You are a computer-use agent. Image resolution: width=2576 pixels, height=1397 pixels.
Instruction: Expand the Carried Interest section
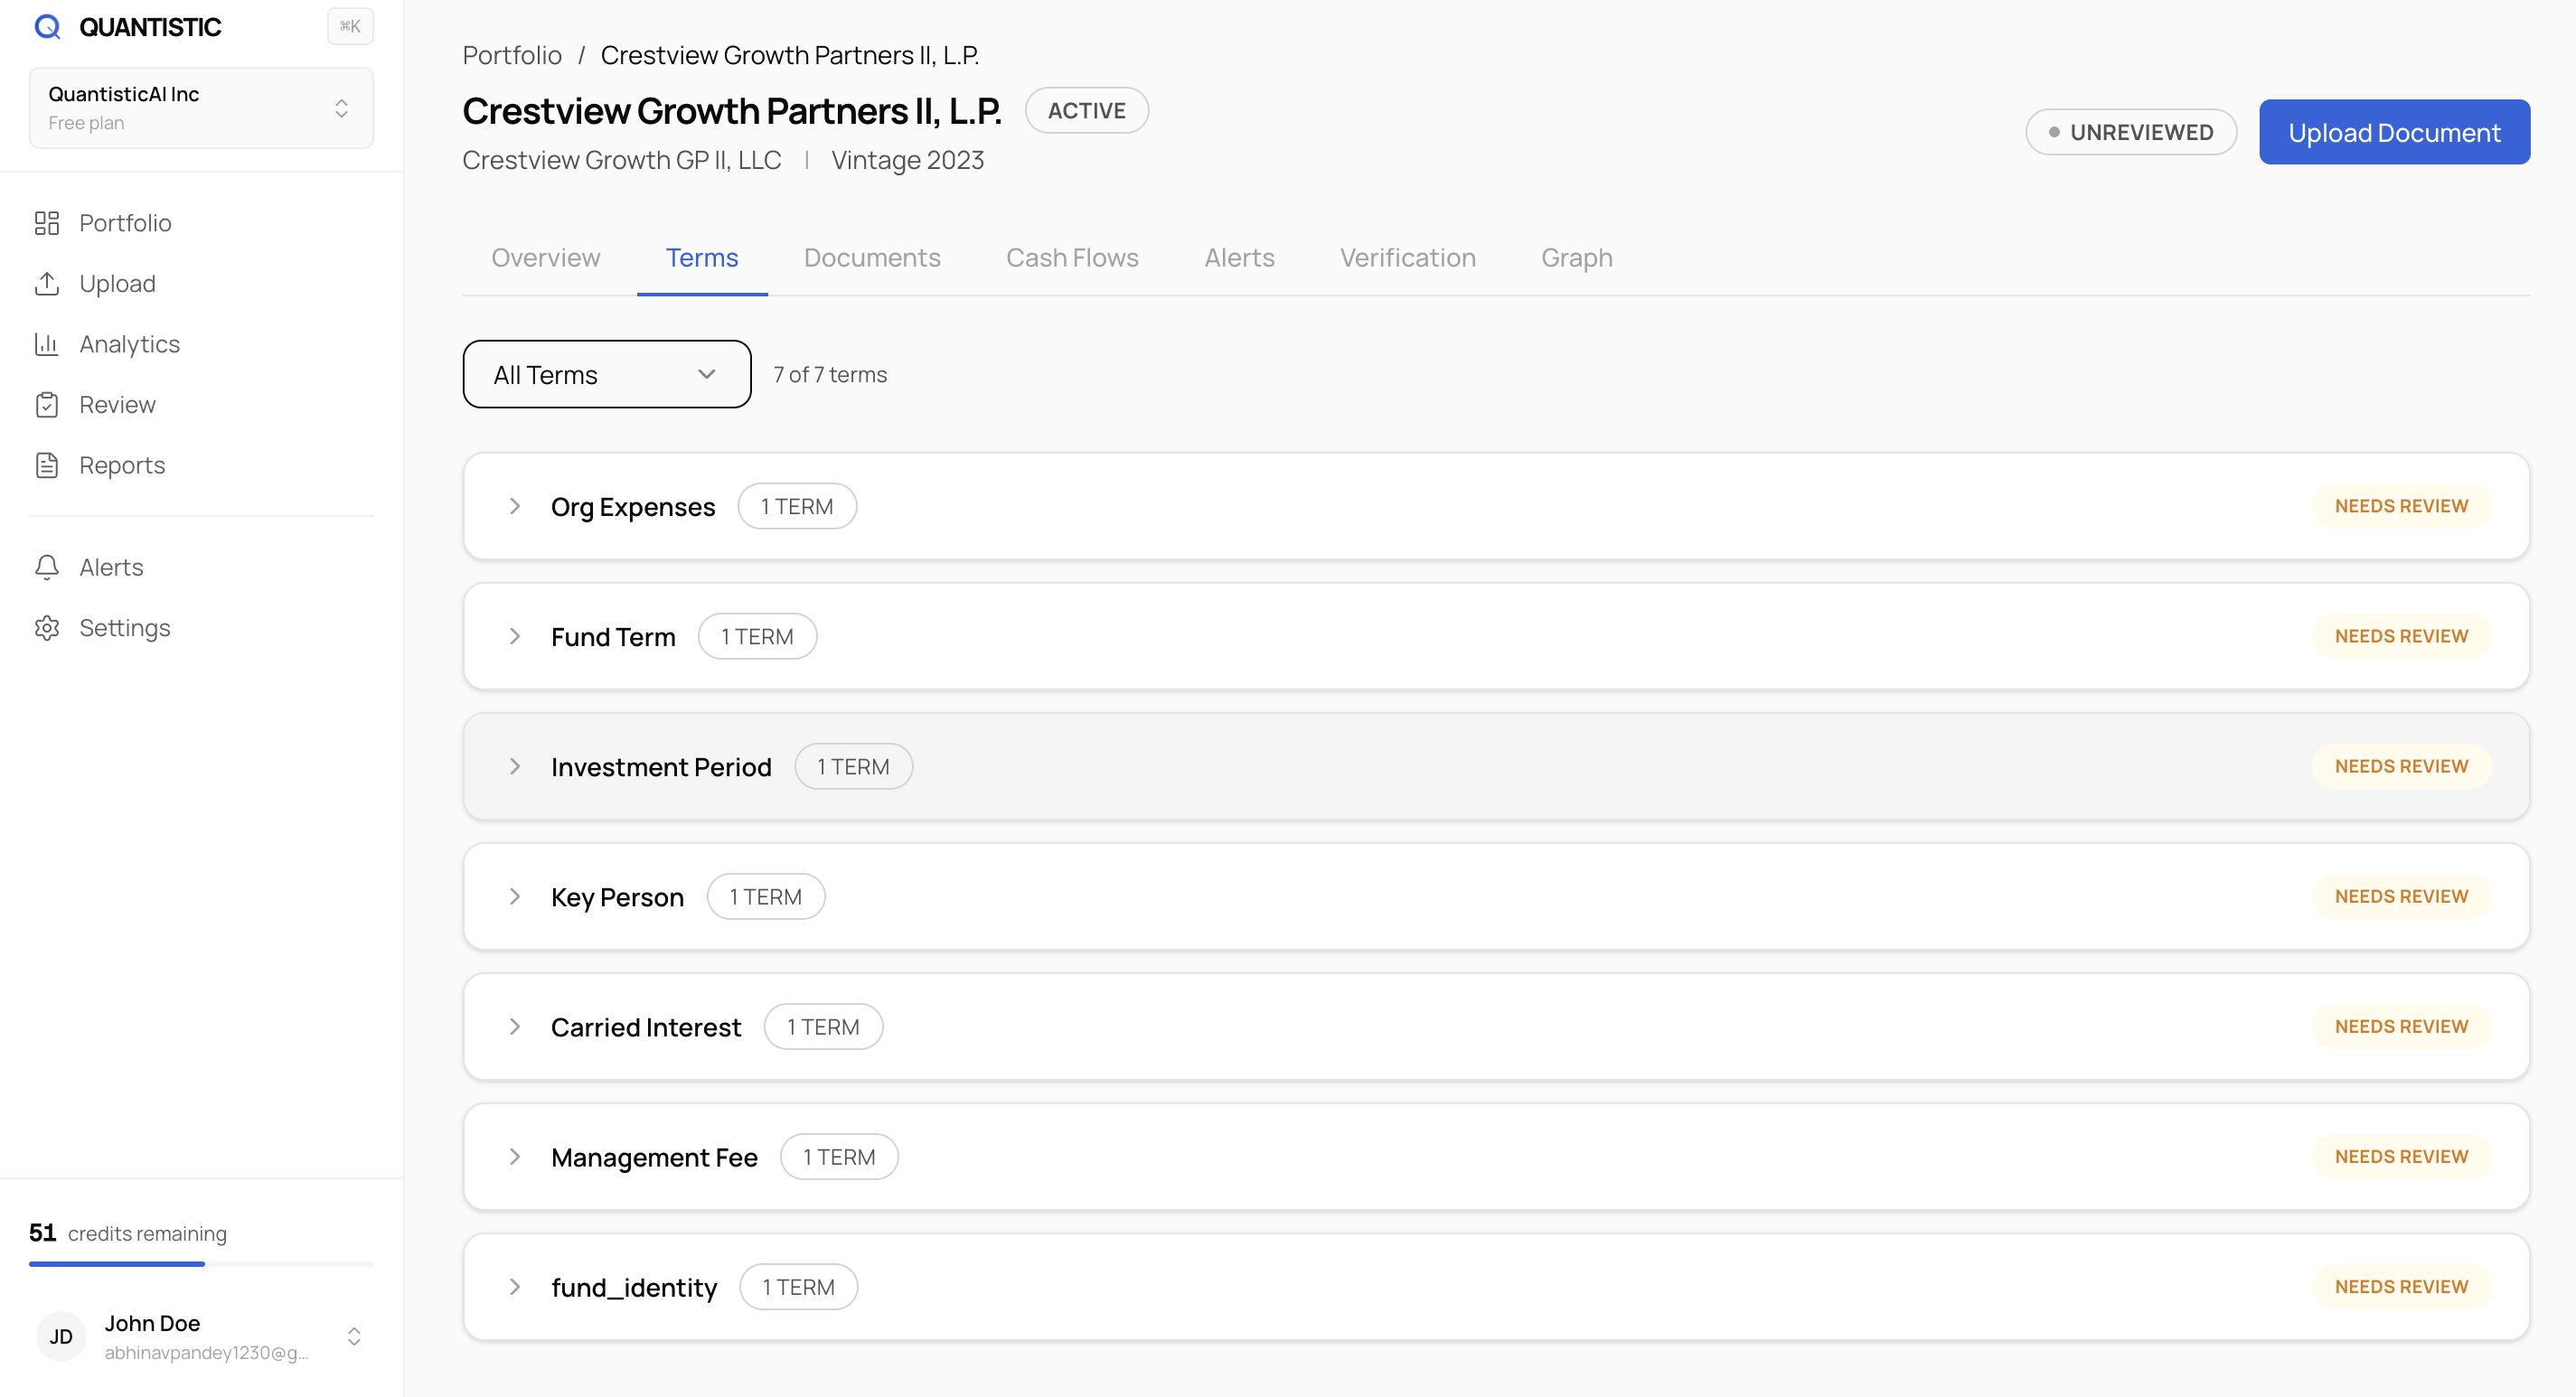click(515, 1026)
